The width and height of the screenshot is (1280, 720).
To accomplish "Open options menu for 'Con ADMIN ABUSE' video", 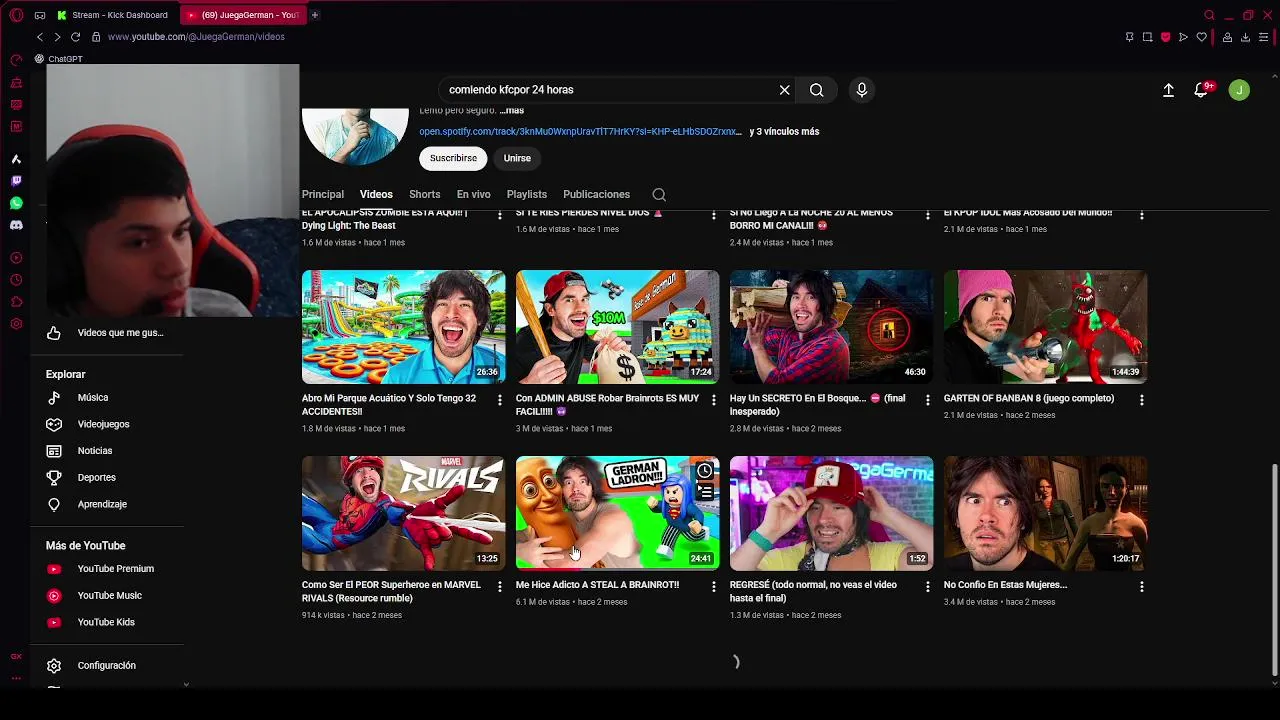I will 713,400.
